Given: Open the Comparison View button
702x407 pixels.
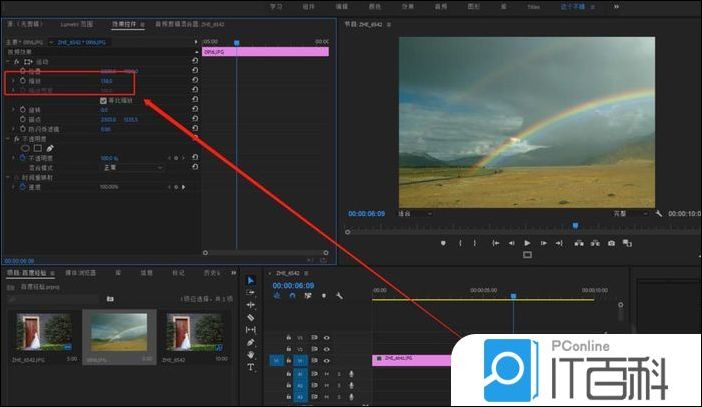Looking at the screenshot, I should 627,243.
